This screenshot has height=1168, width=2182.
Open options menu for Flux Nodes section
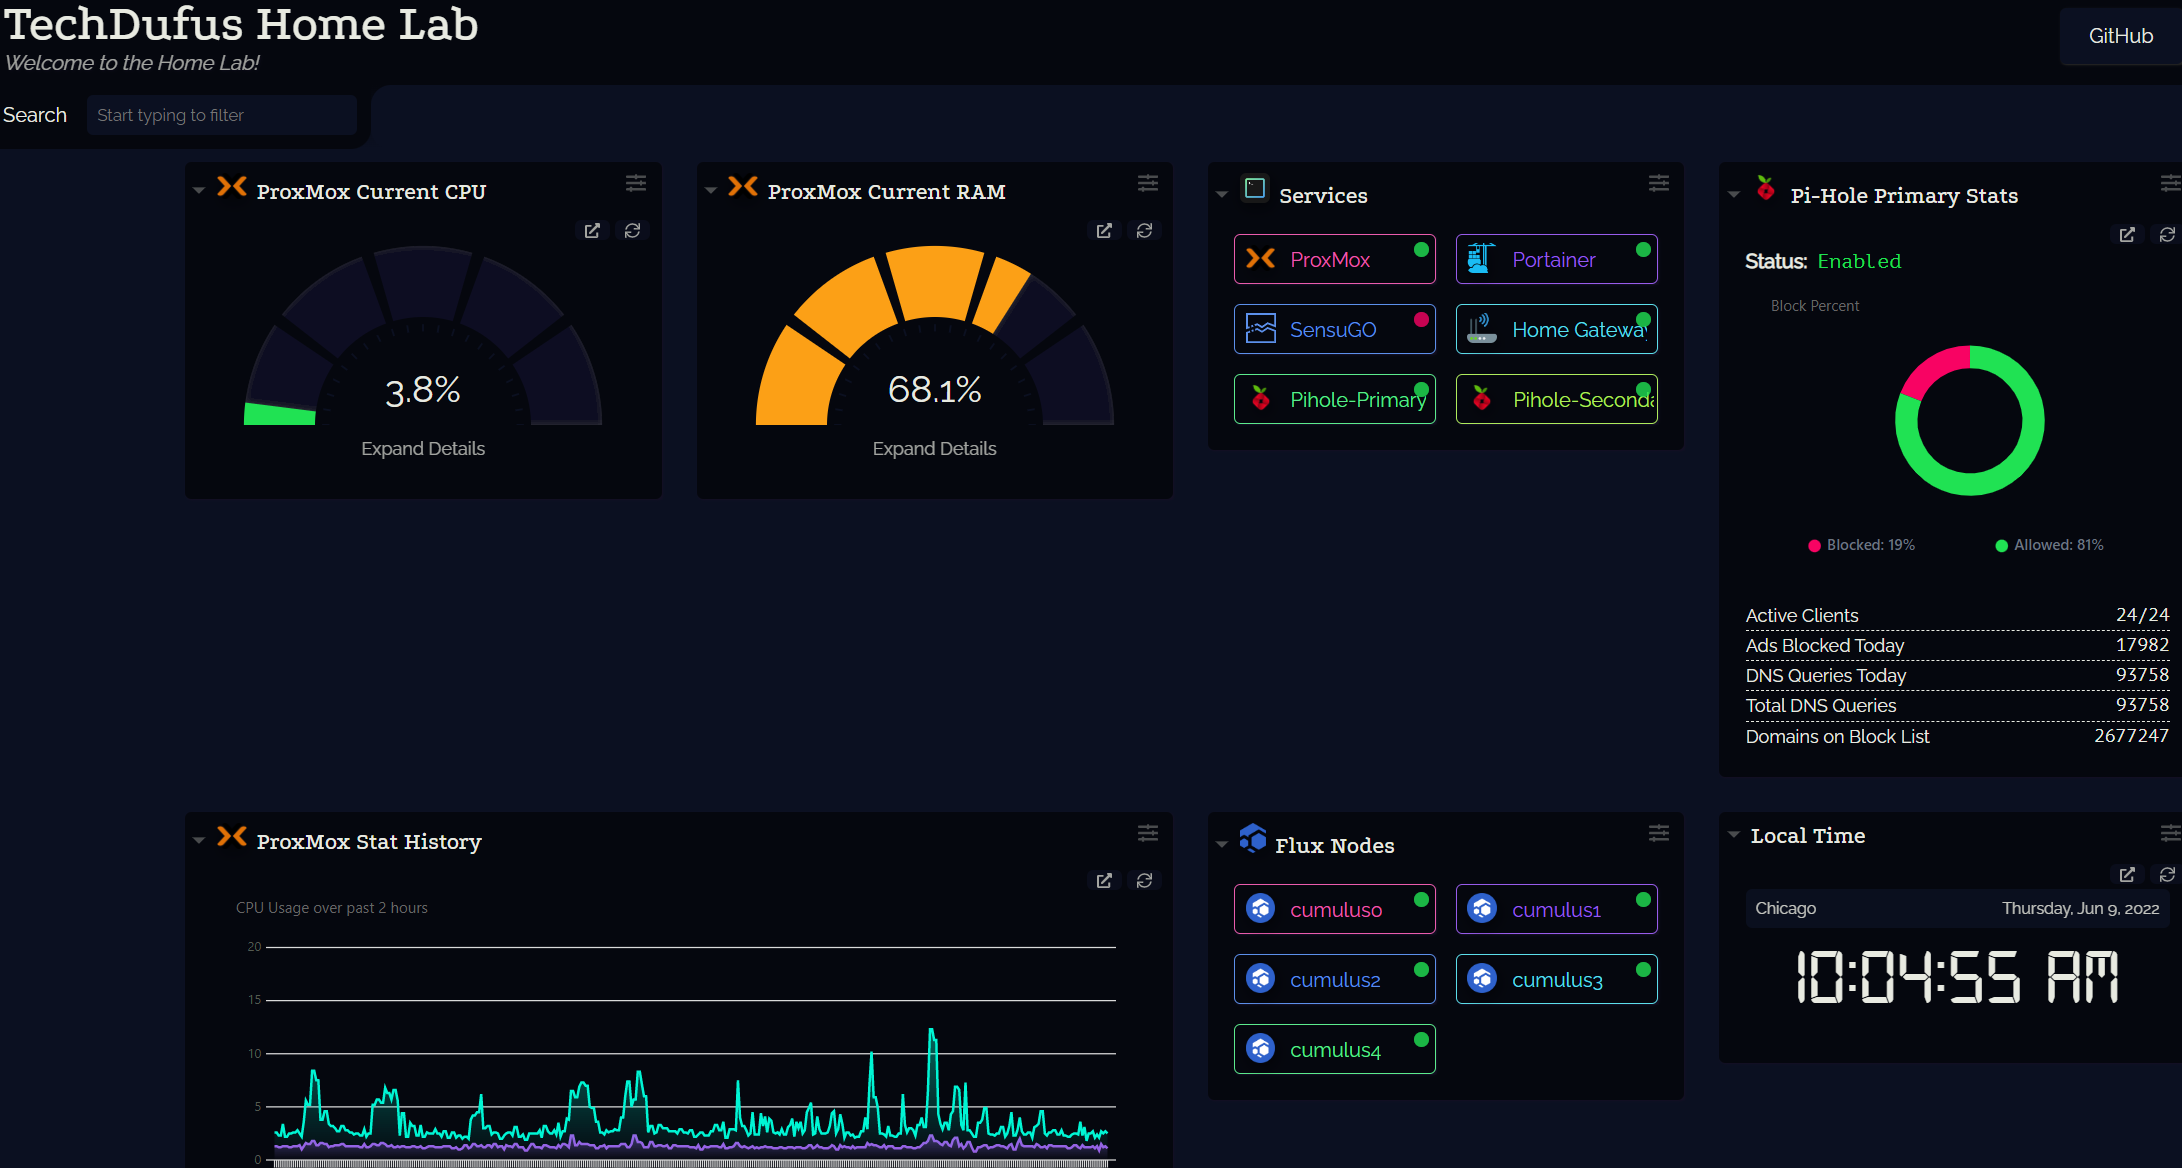pyautogui.click(x=1658, y=833)
